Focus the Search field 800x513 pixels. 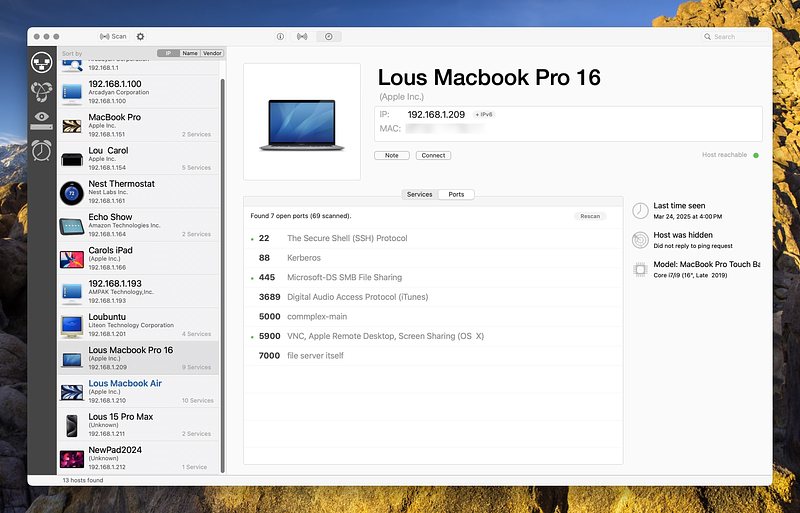[x=735, y=37]
